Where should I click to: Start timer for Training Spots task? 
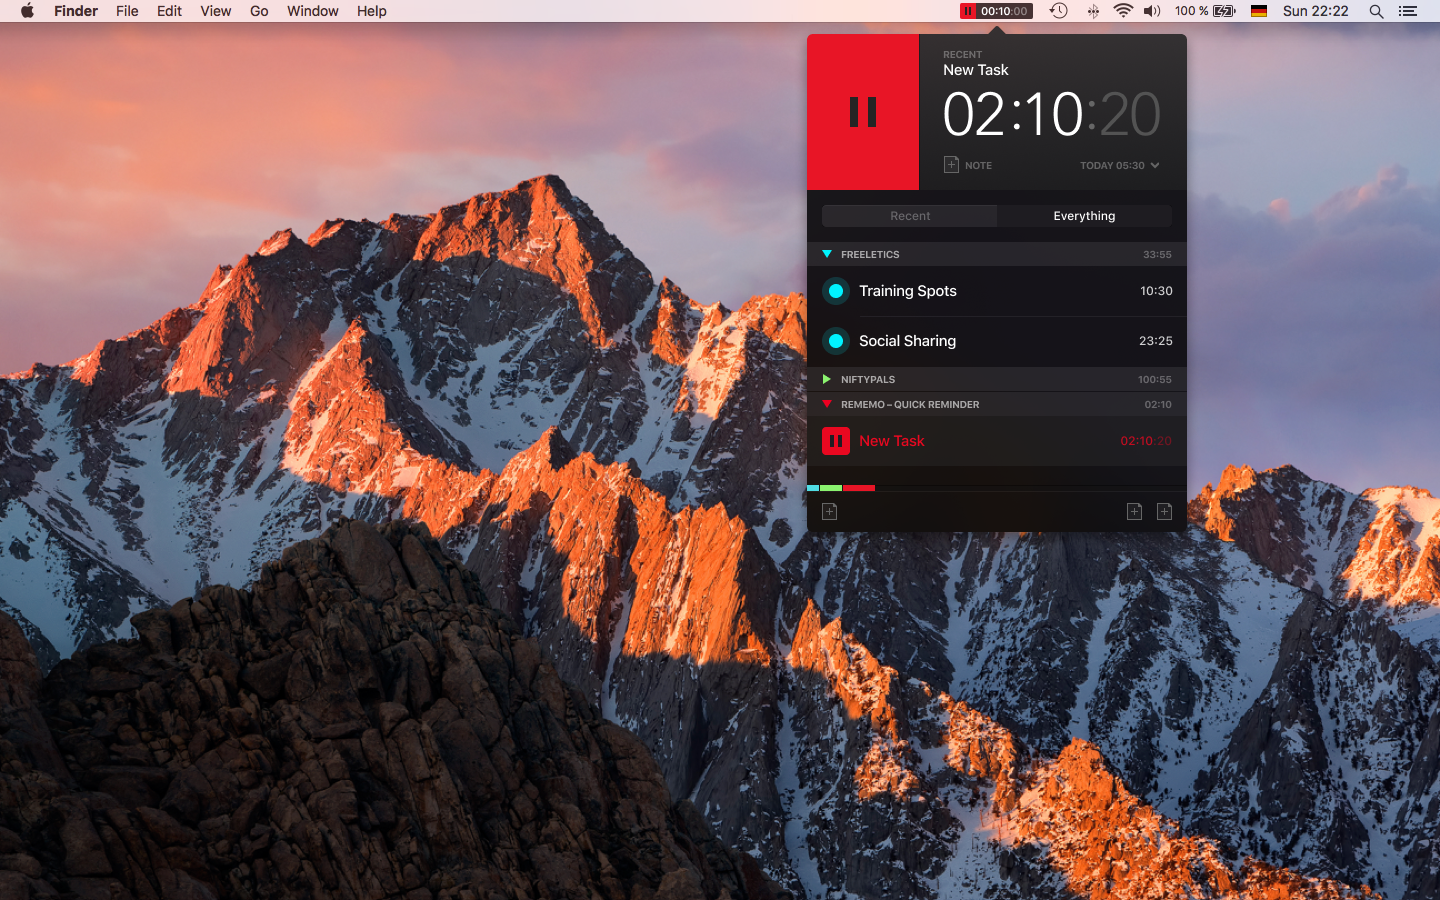(x=836, y=291)
